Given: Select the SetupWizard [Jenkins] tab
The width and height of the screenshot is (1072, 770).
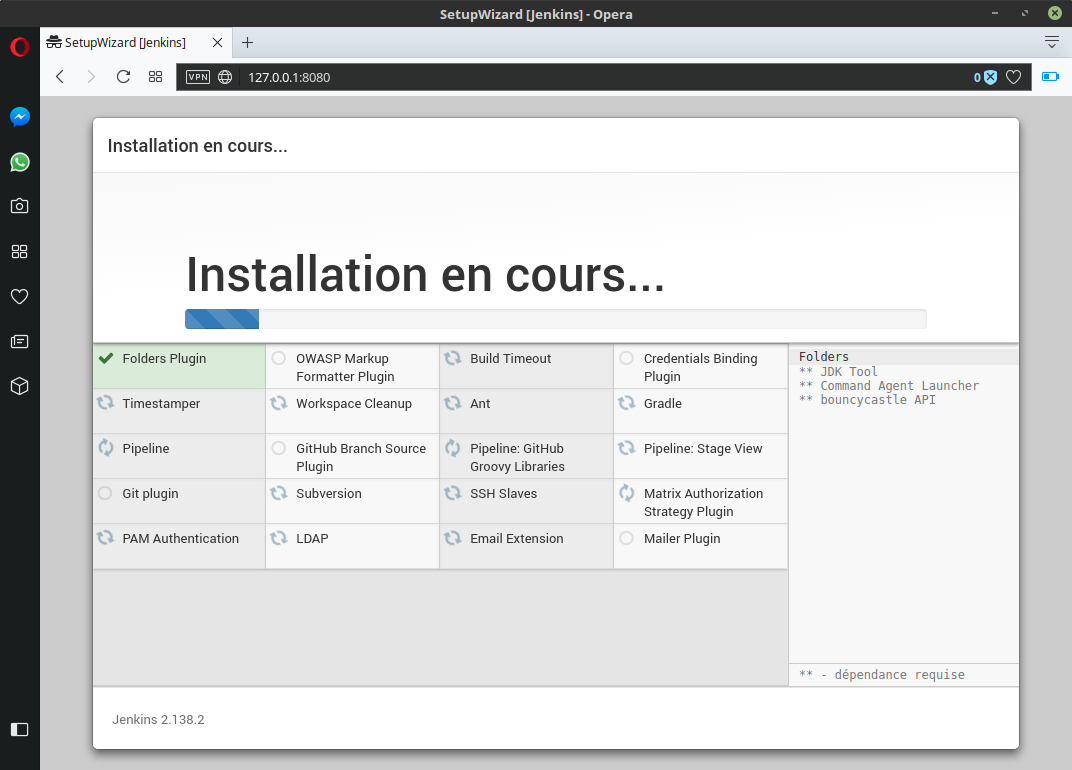Looking at the screenshot, I should pos(125,42).
